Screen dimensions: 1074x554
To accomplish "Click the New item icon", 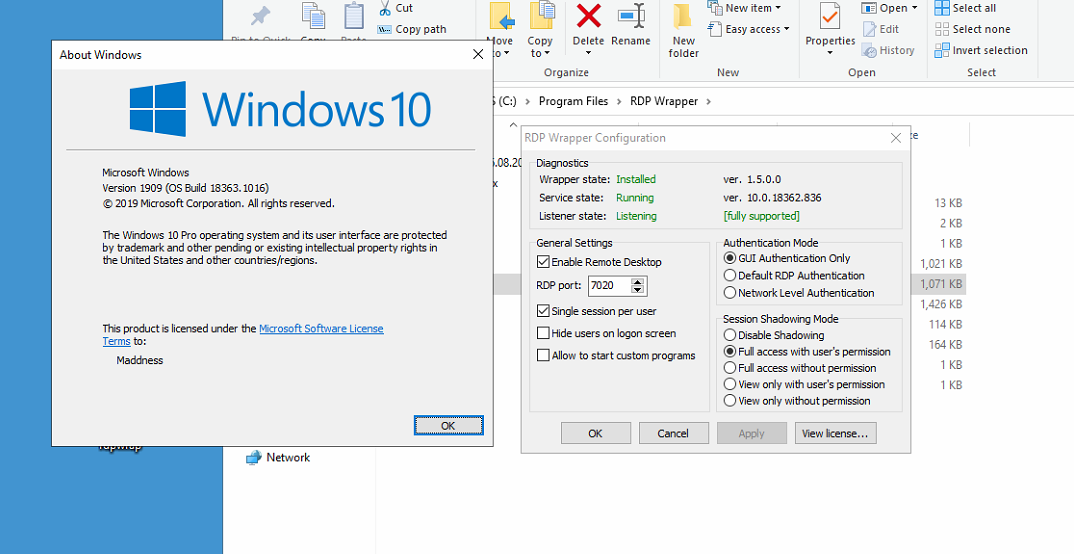I will coord(714,8).
